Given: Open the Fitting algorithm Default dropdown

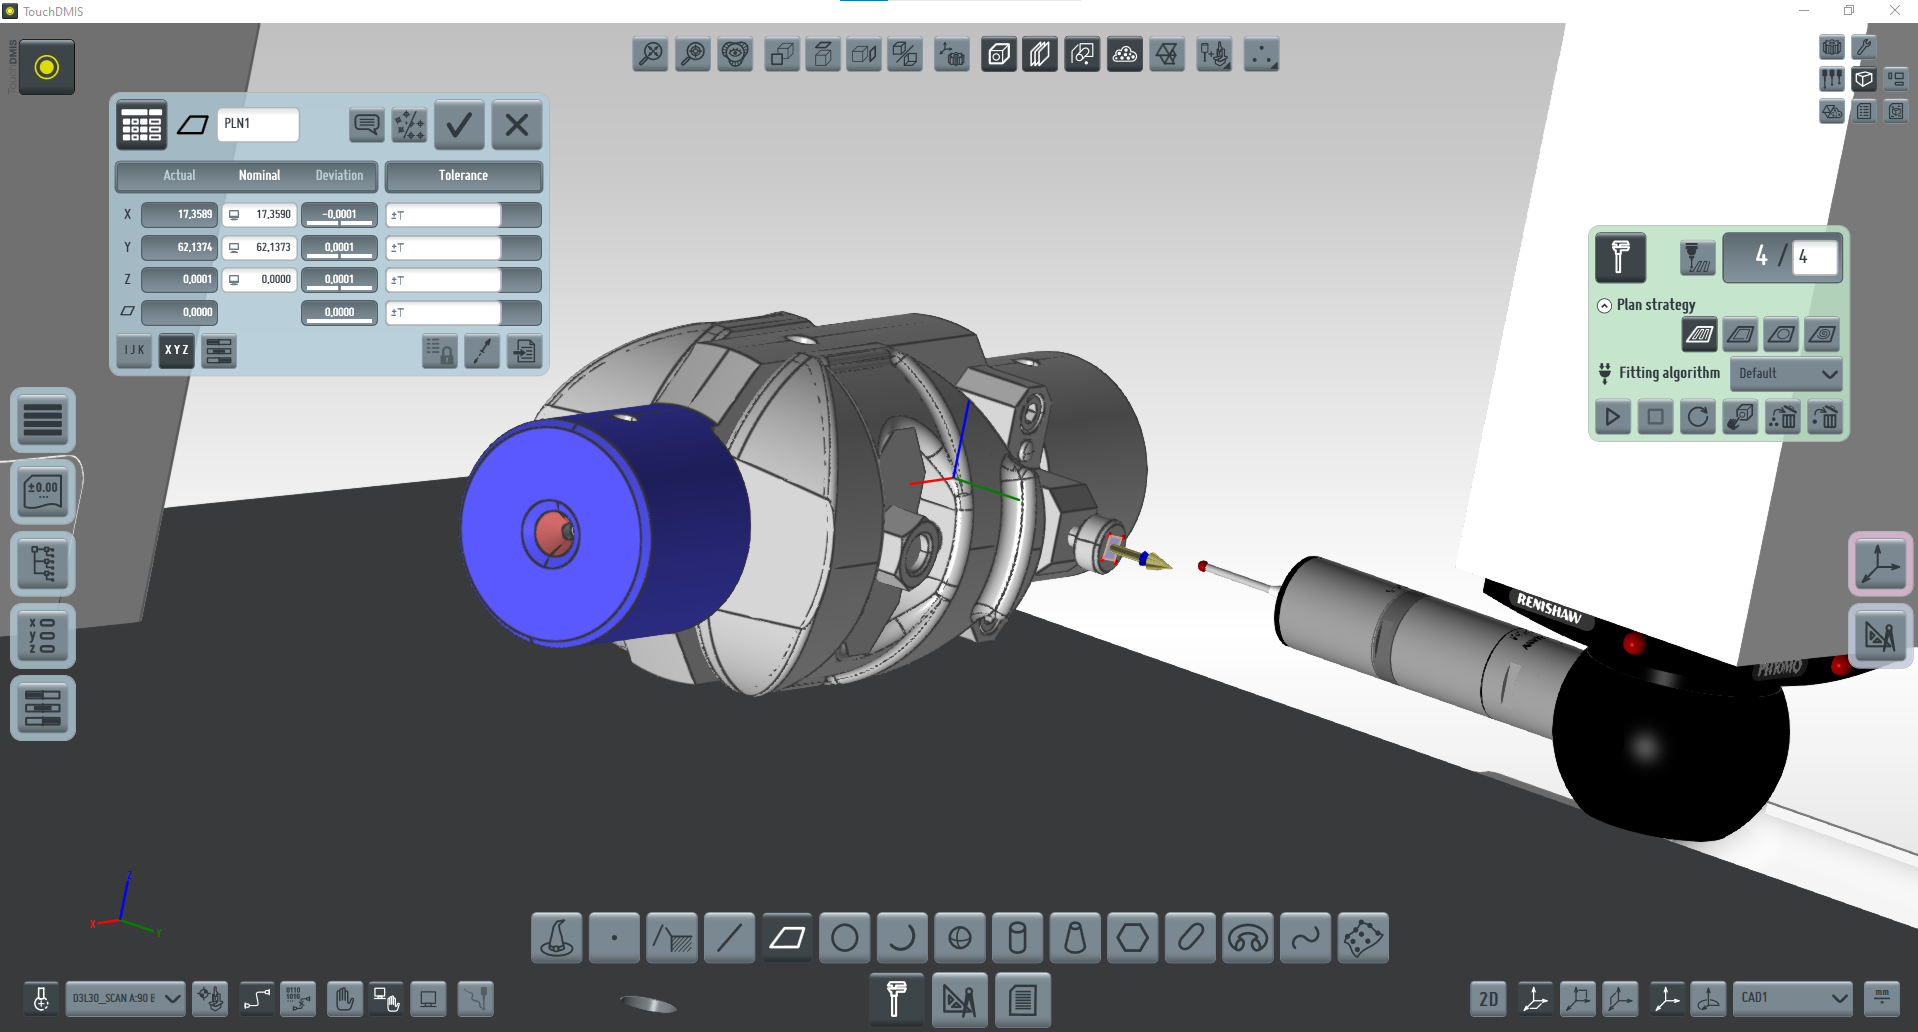Looking at the screenshot, I should (1786, 374).
